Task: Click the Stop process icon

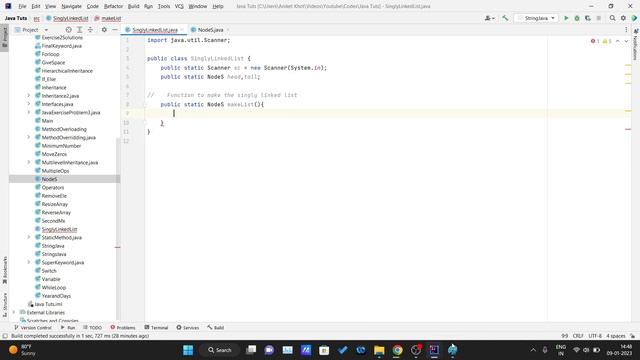Action: [598, 18]
